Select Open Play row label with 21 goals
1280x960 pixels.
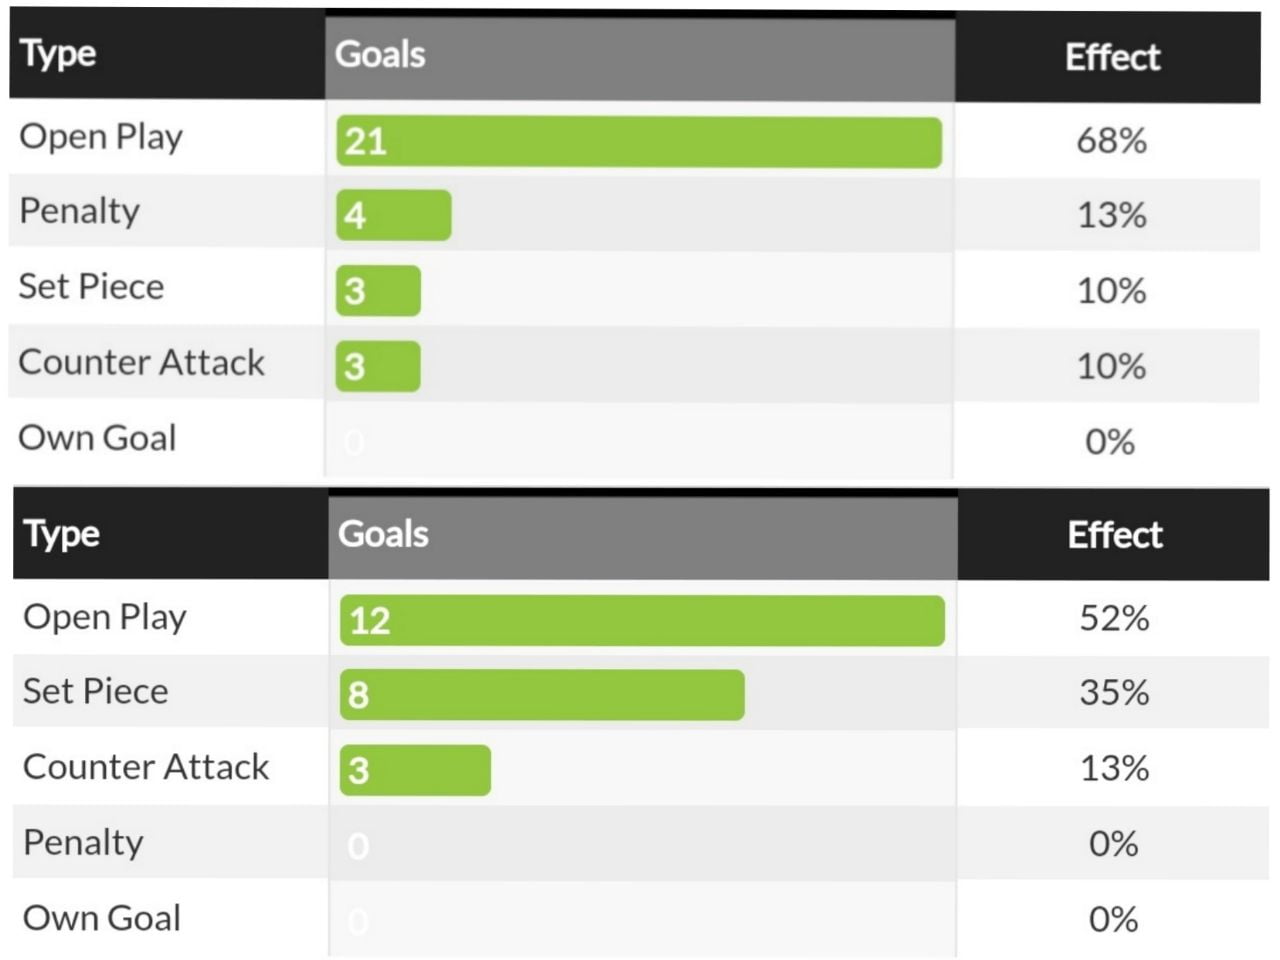[101, 137]
